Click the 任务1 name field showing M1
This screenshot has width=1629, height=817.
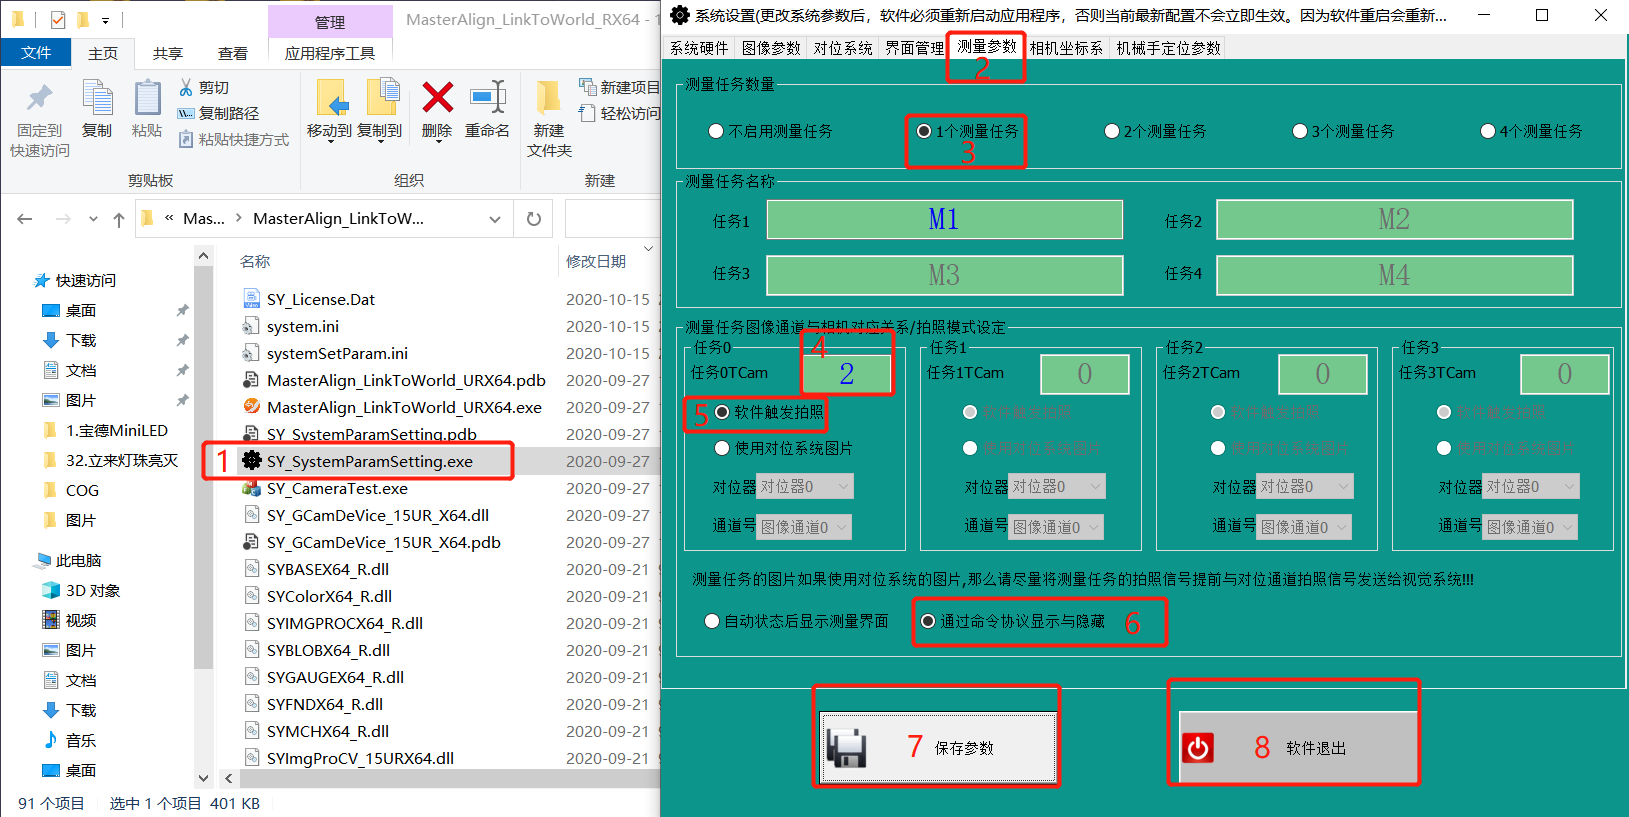pyautogui.click(x=944, y=219)
